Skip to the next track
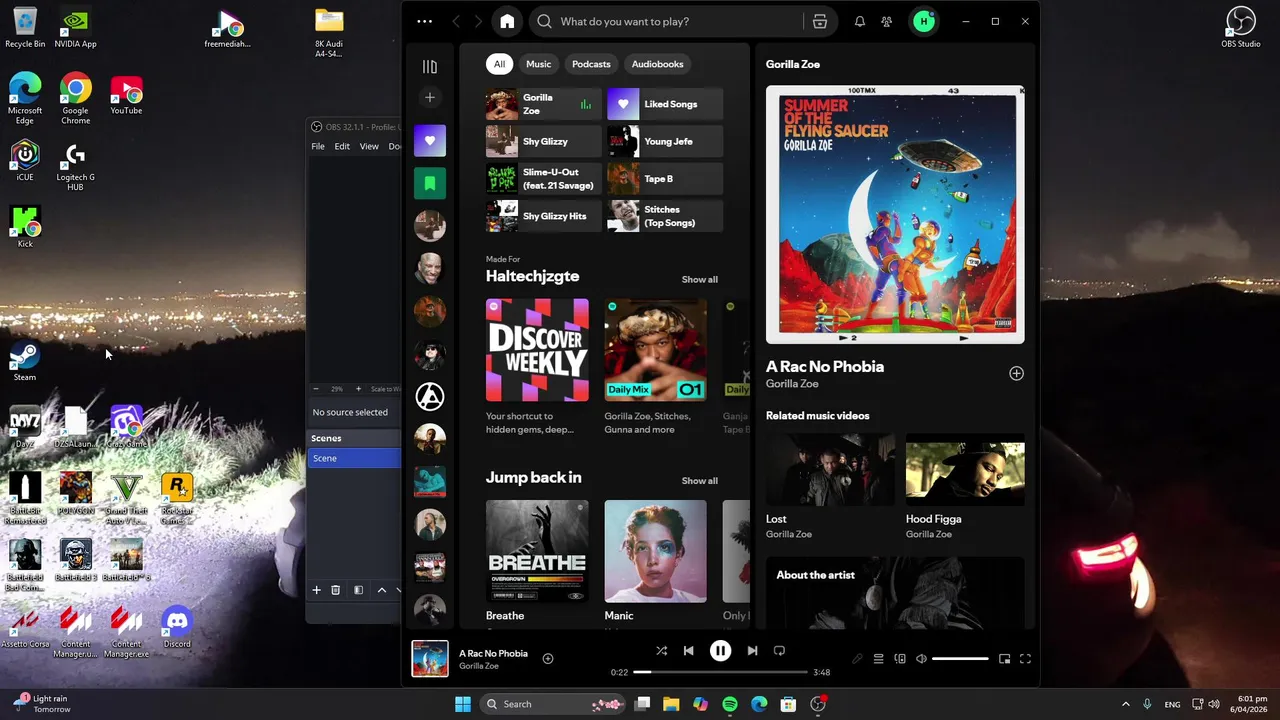 (752, 651)
